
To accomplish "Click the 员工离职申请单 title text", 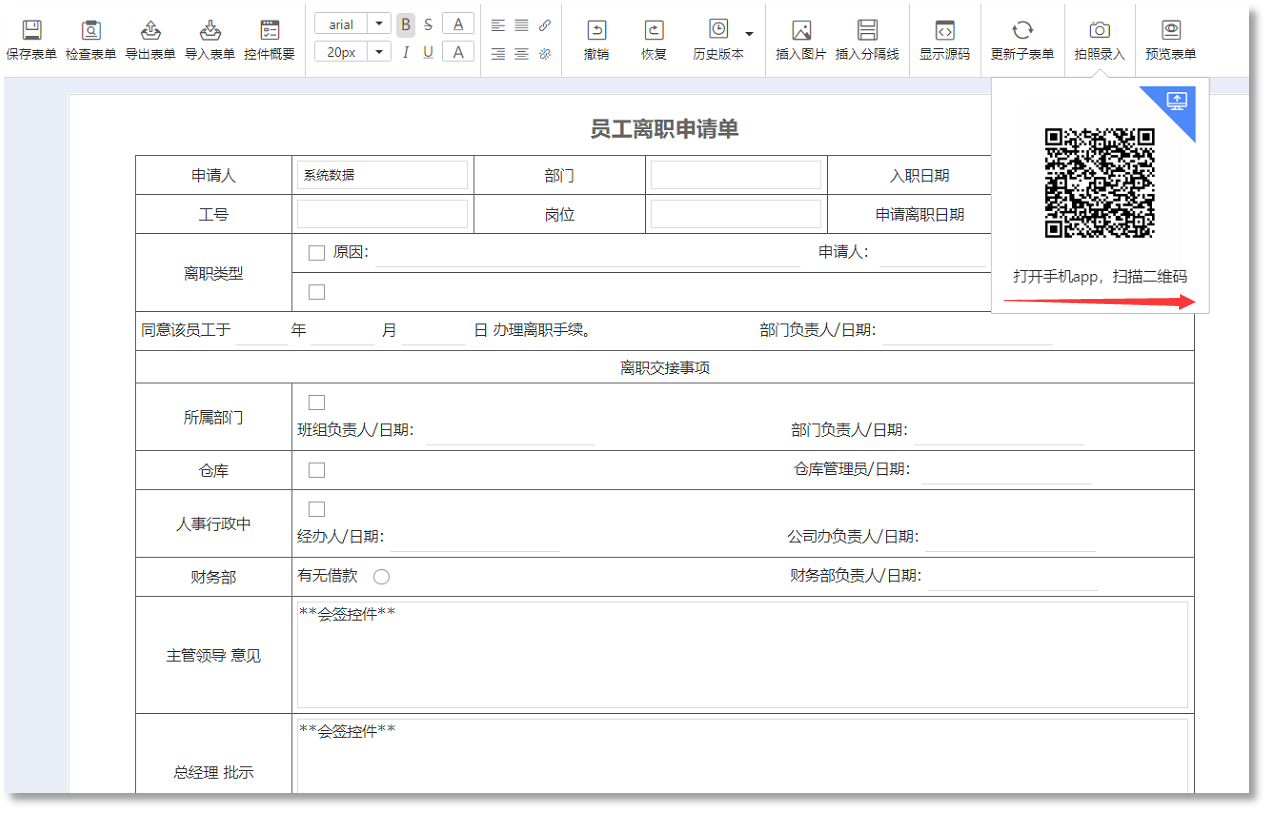I will click(x=664, y=129).
